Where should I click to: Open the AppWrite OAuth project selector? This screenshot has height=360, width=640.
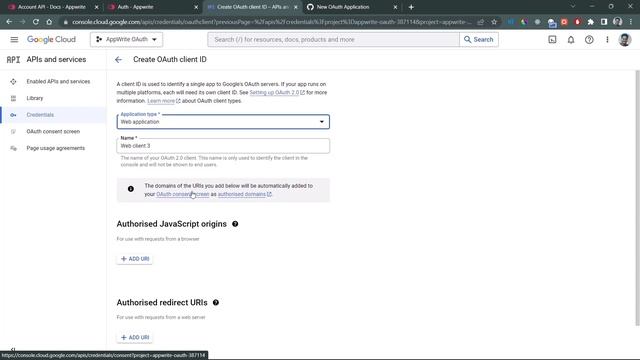tap(127, 40)
